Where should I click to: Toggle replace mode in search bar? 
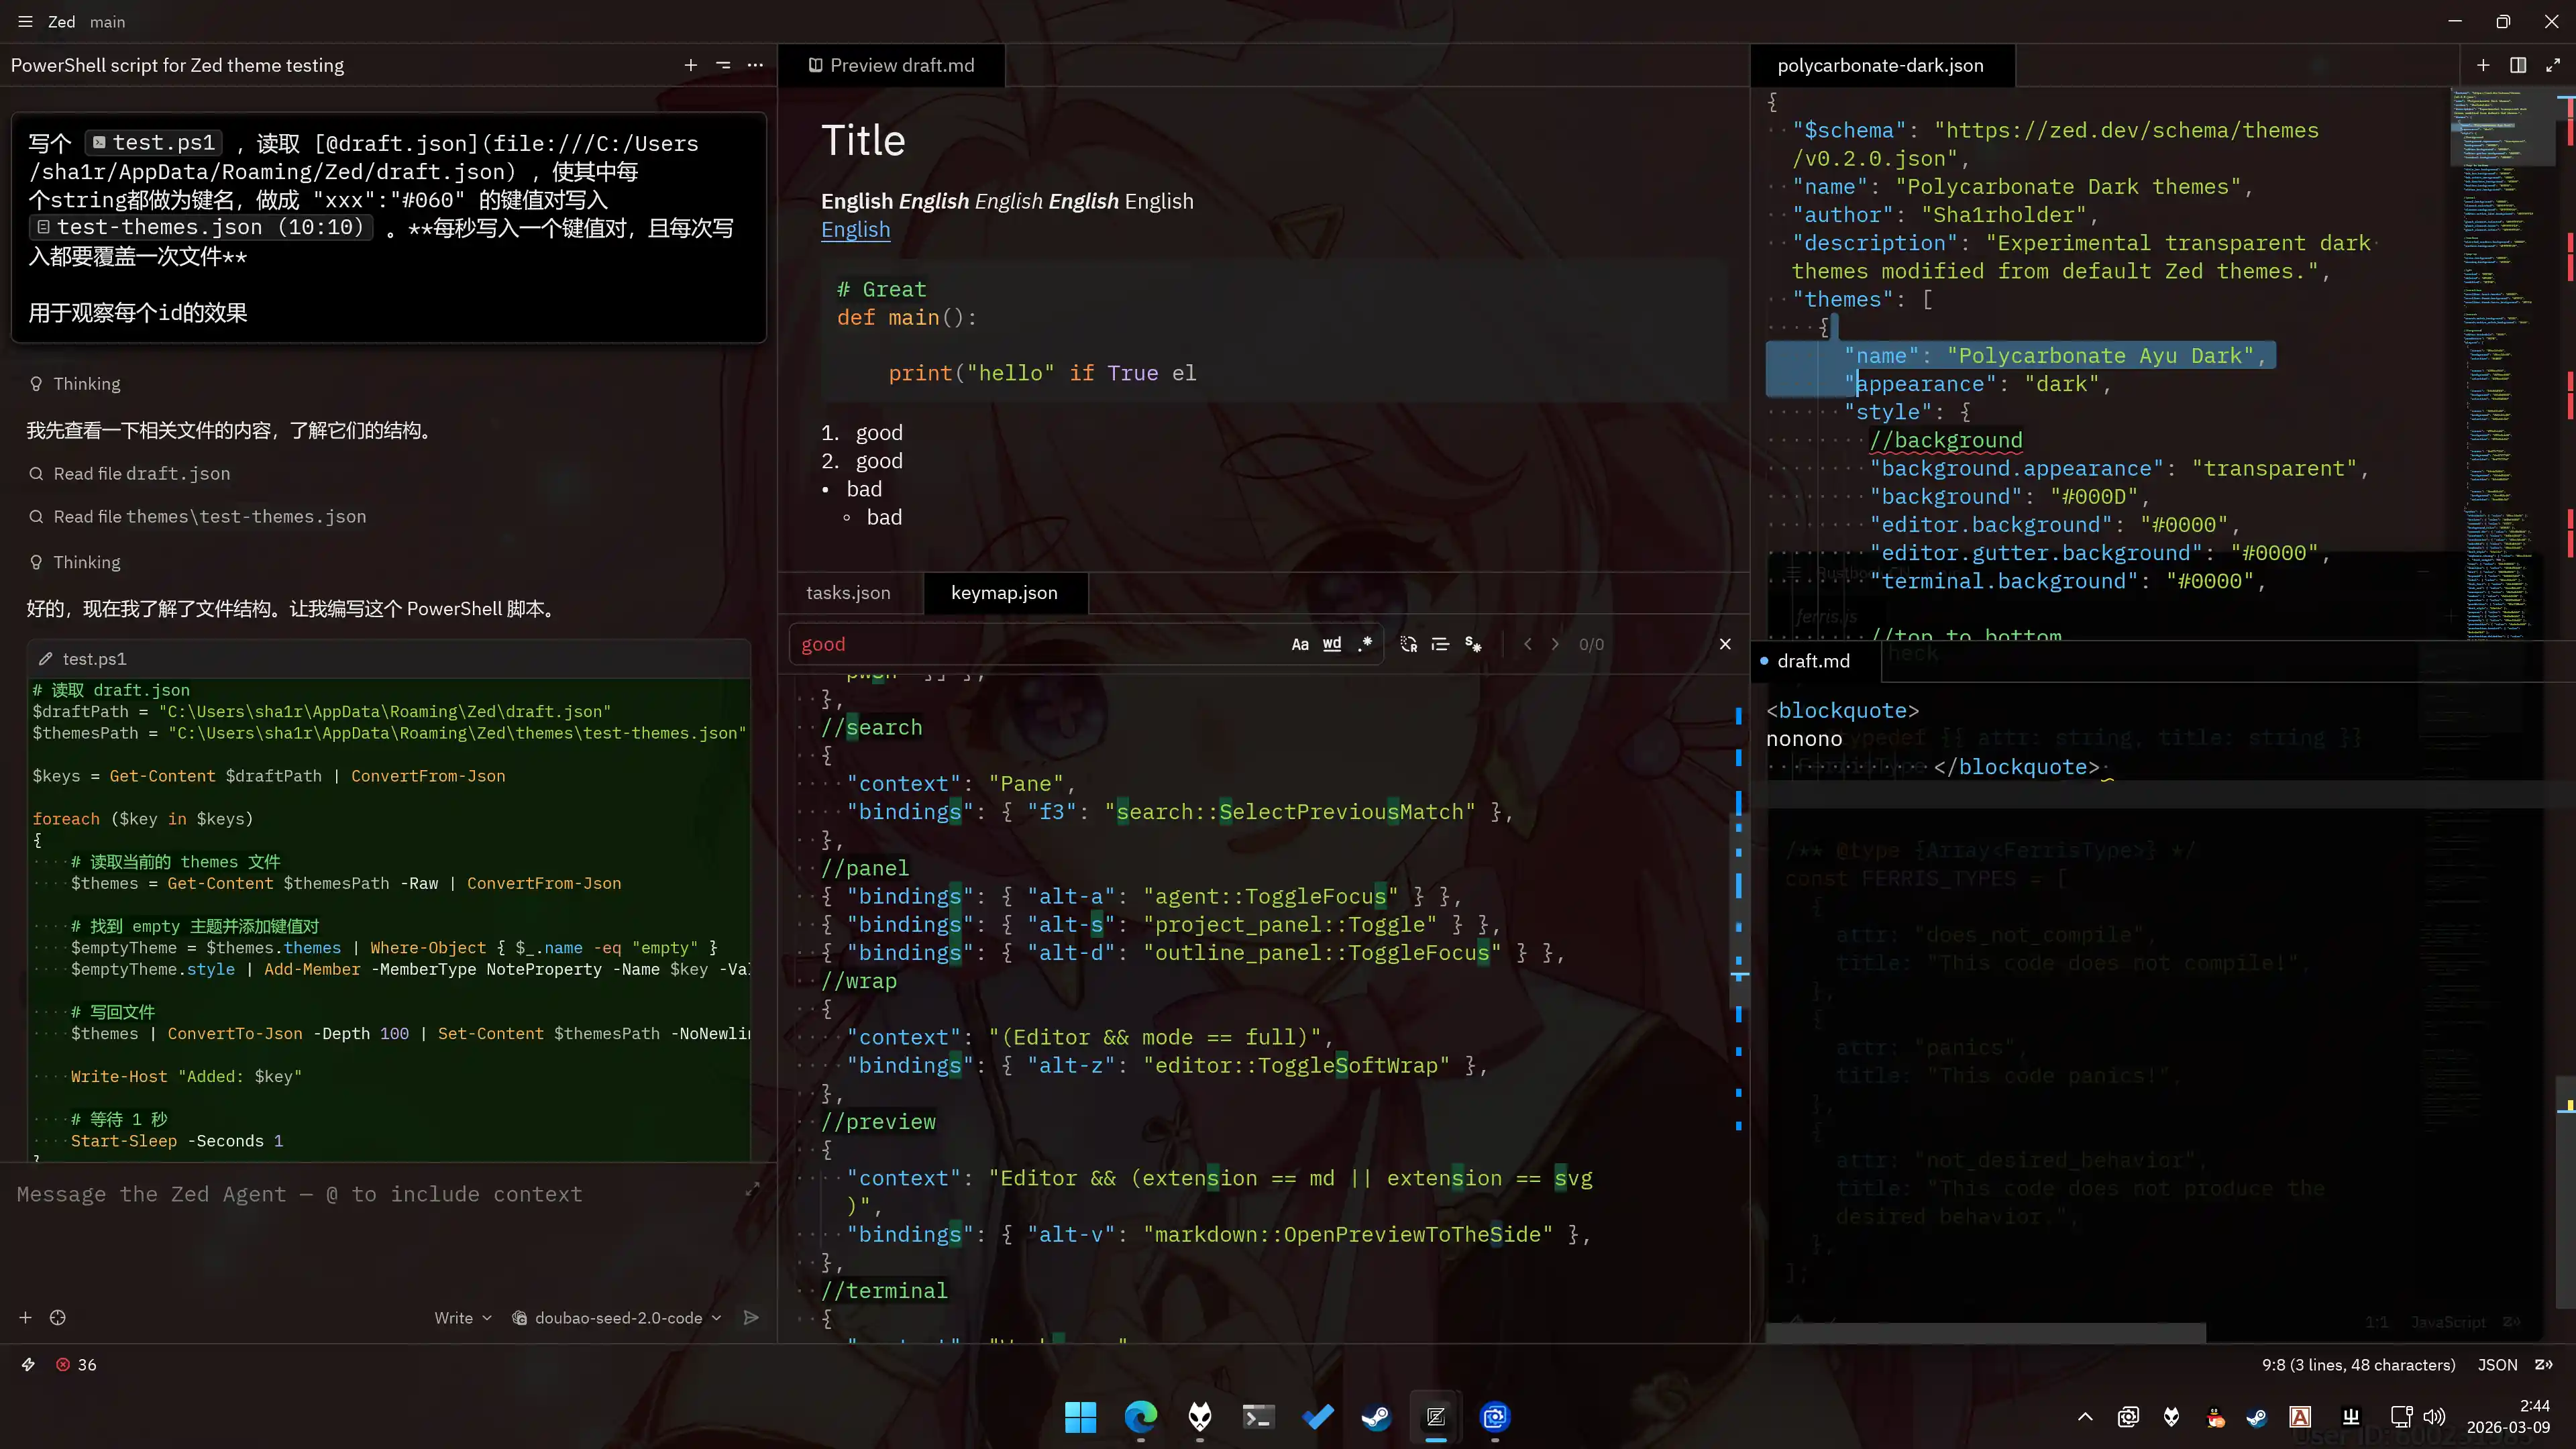(1408, 644)
